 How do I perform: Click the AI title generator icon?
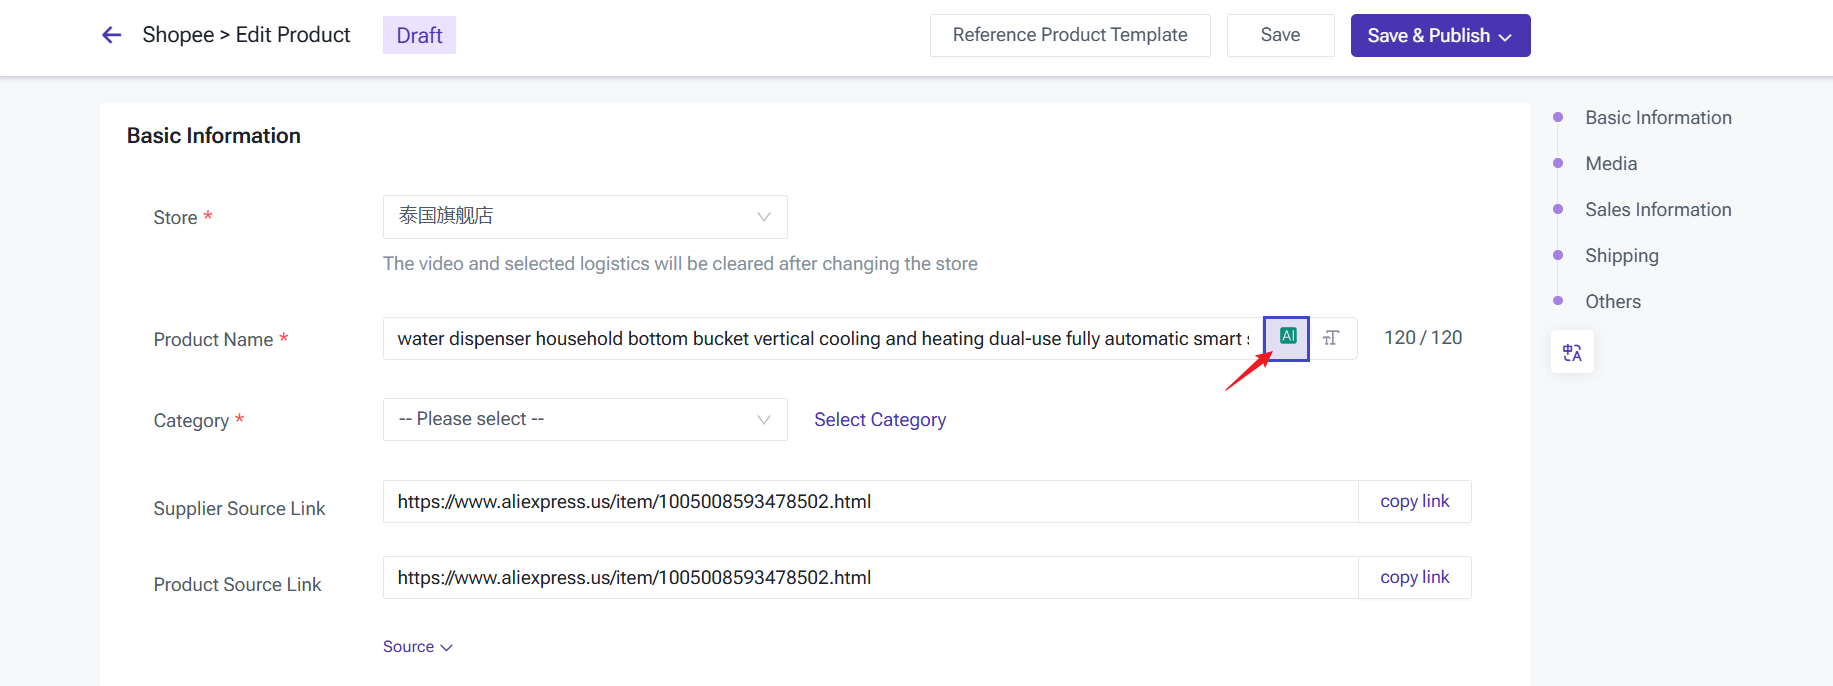click(x=1287, y=337)
